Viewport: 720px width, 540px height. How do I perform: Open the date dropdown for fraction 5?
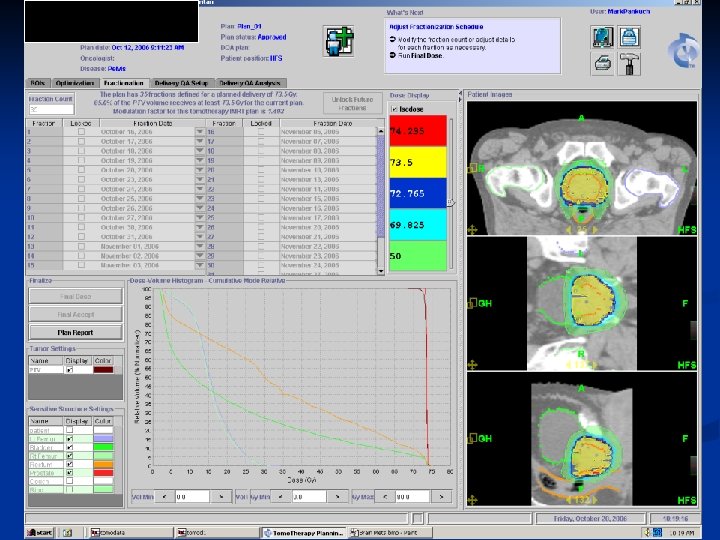point(200,170)
